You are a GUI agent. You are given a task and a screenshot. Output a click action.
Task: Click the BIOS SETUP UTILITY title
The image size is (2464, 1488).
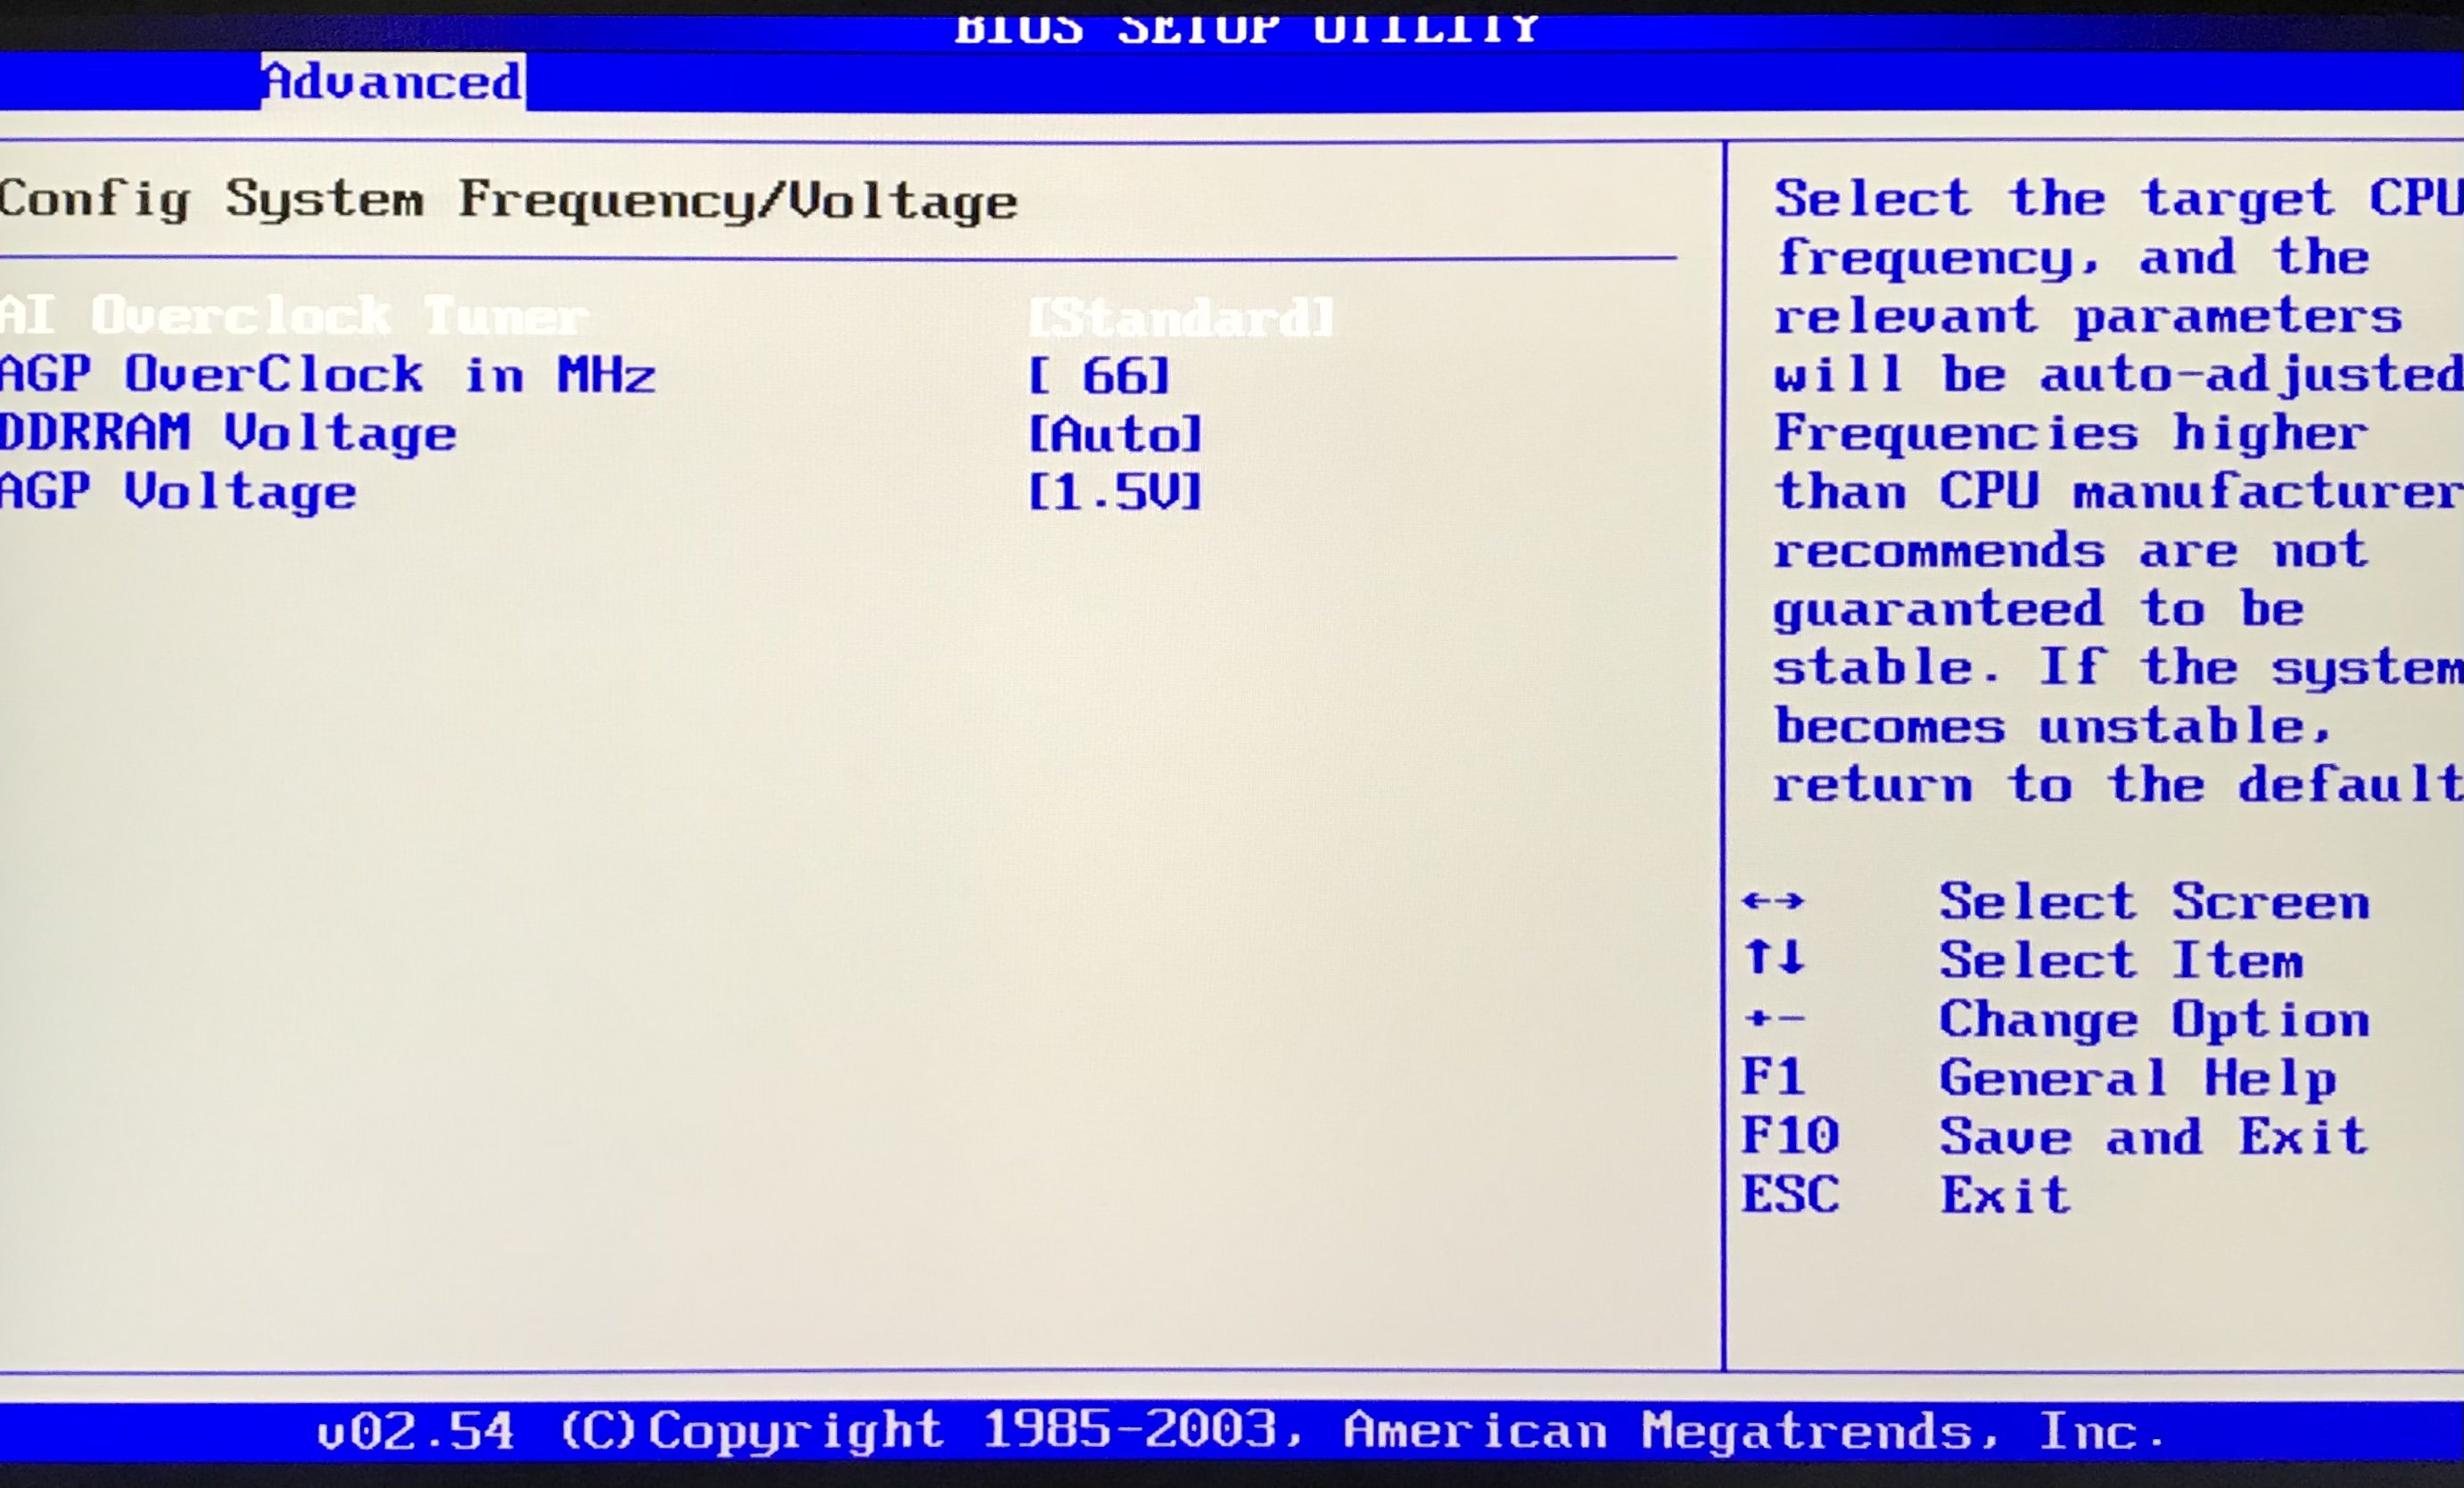pos(1246,28)
